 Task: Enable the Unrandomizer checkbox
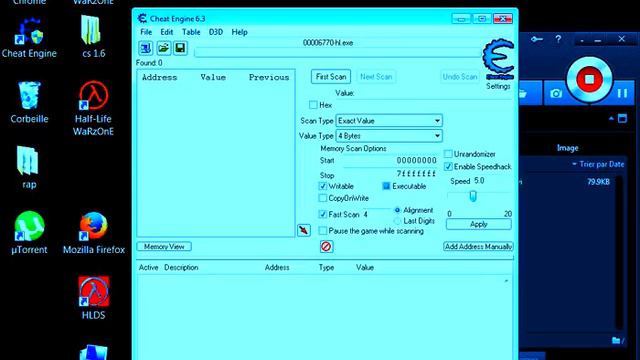(448, 154)
